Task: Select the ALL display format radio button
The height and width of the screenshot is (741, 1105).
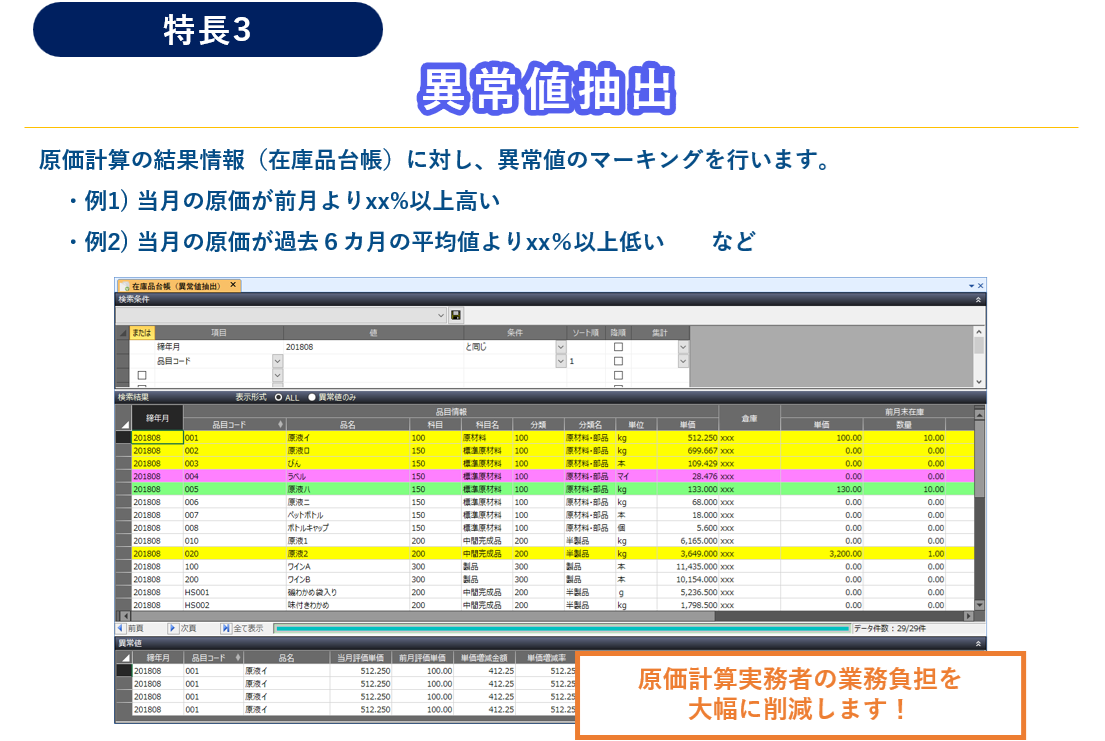Action: coord(278,398)
